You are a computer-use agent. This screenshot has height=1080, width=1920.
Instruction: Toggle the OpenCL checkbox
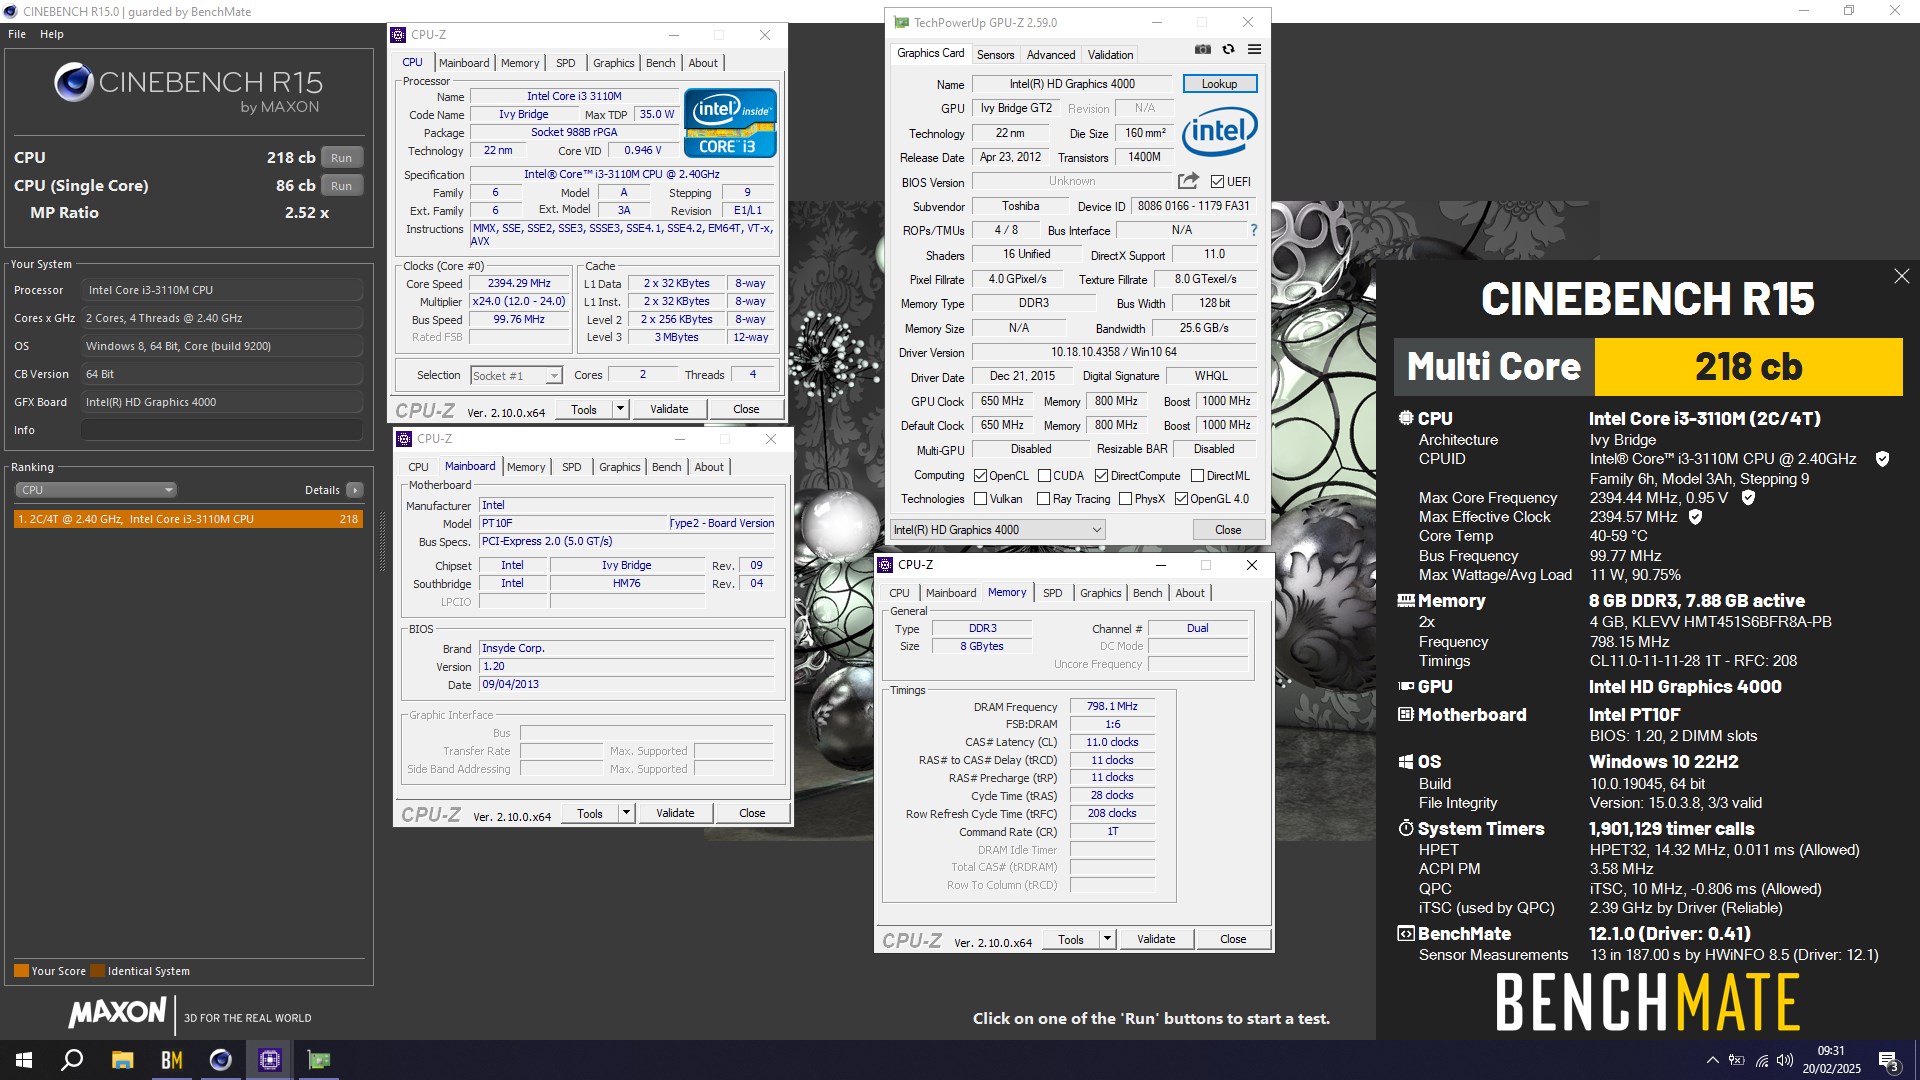tap(980, 476)
